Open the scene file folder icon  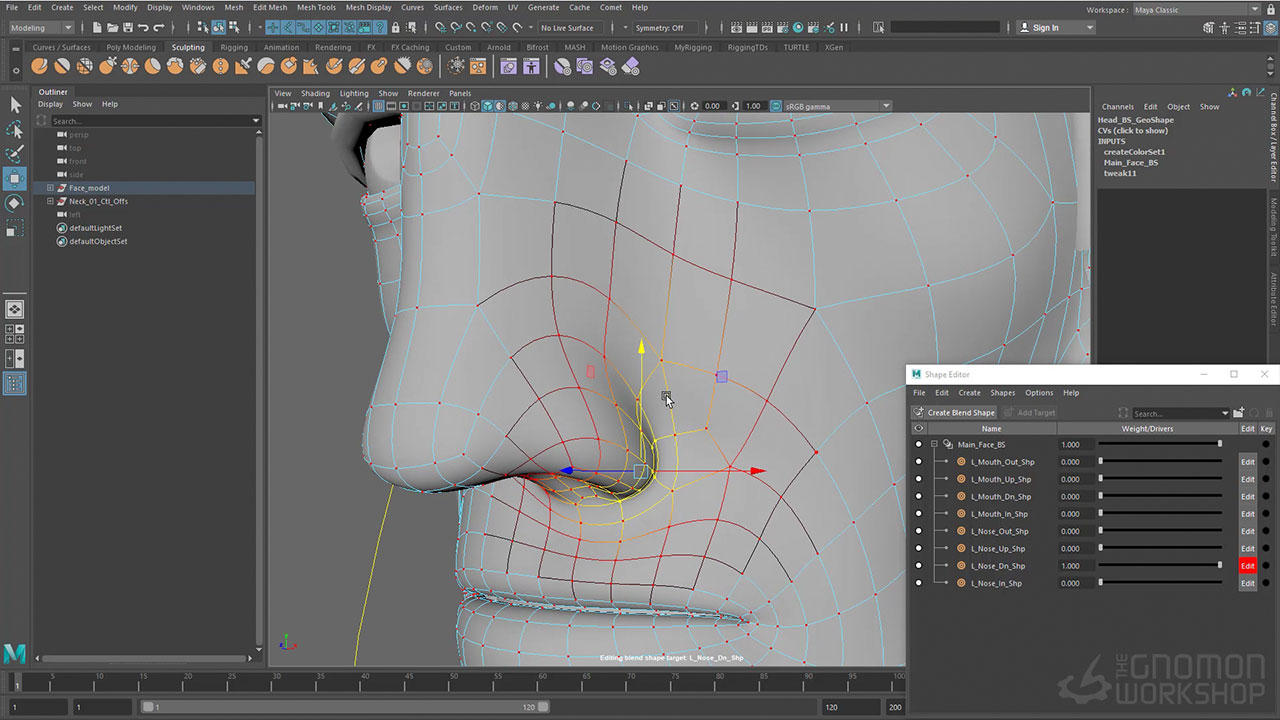point(112,28)
